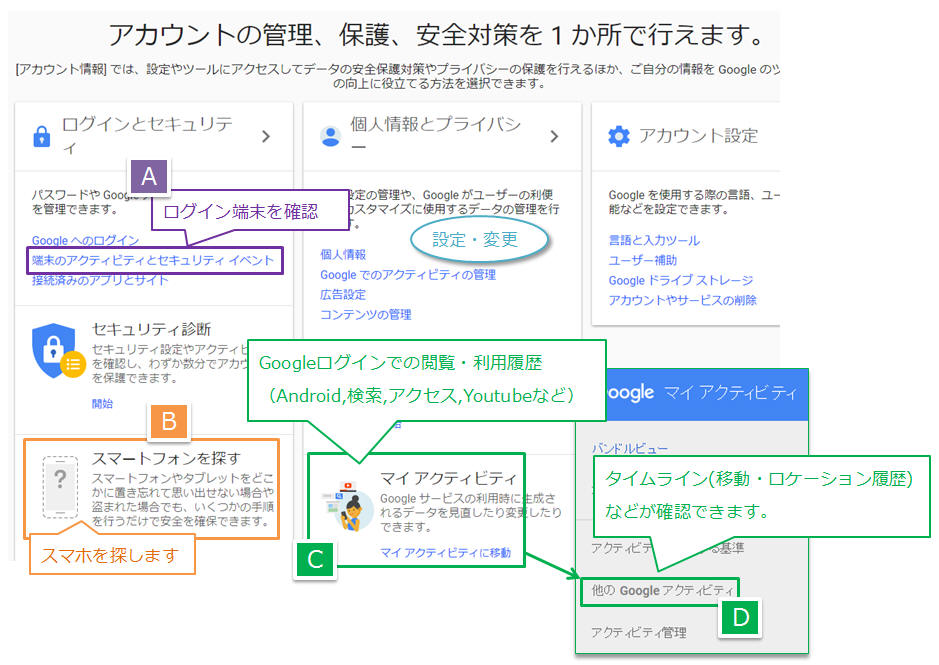
Task: Open the Google へのログイン link
Action: [85, 241]
